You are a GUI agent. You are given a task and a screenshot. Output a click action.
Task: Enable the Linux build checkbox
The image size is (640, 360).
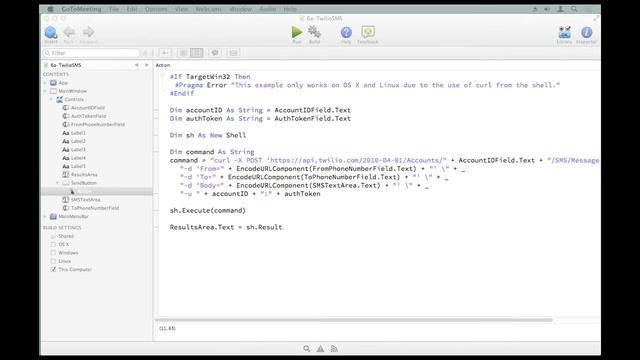tap(53, 261)
